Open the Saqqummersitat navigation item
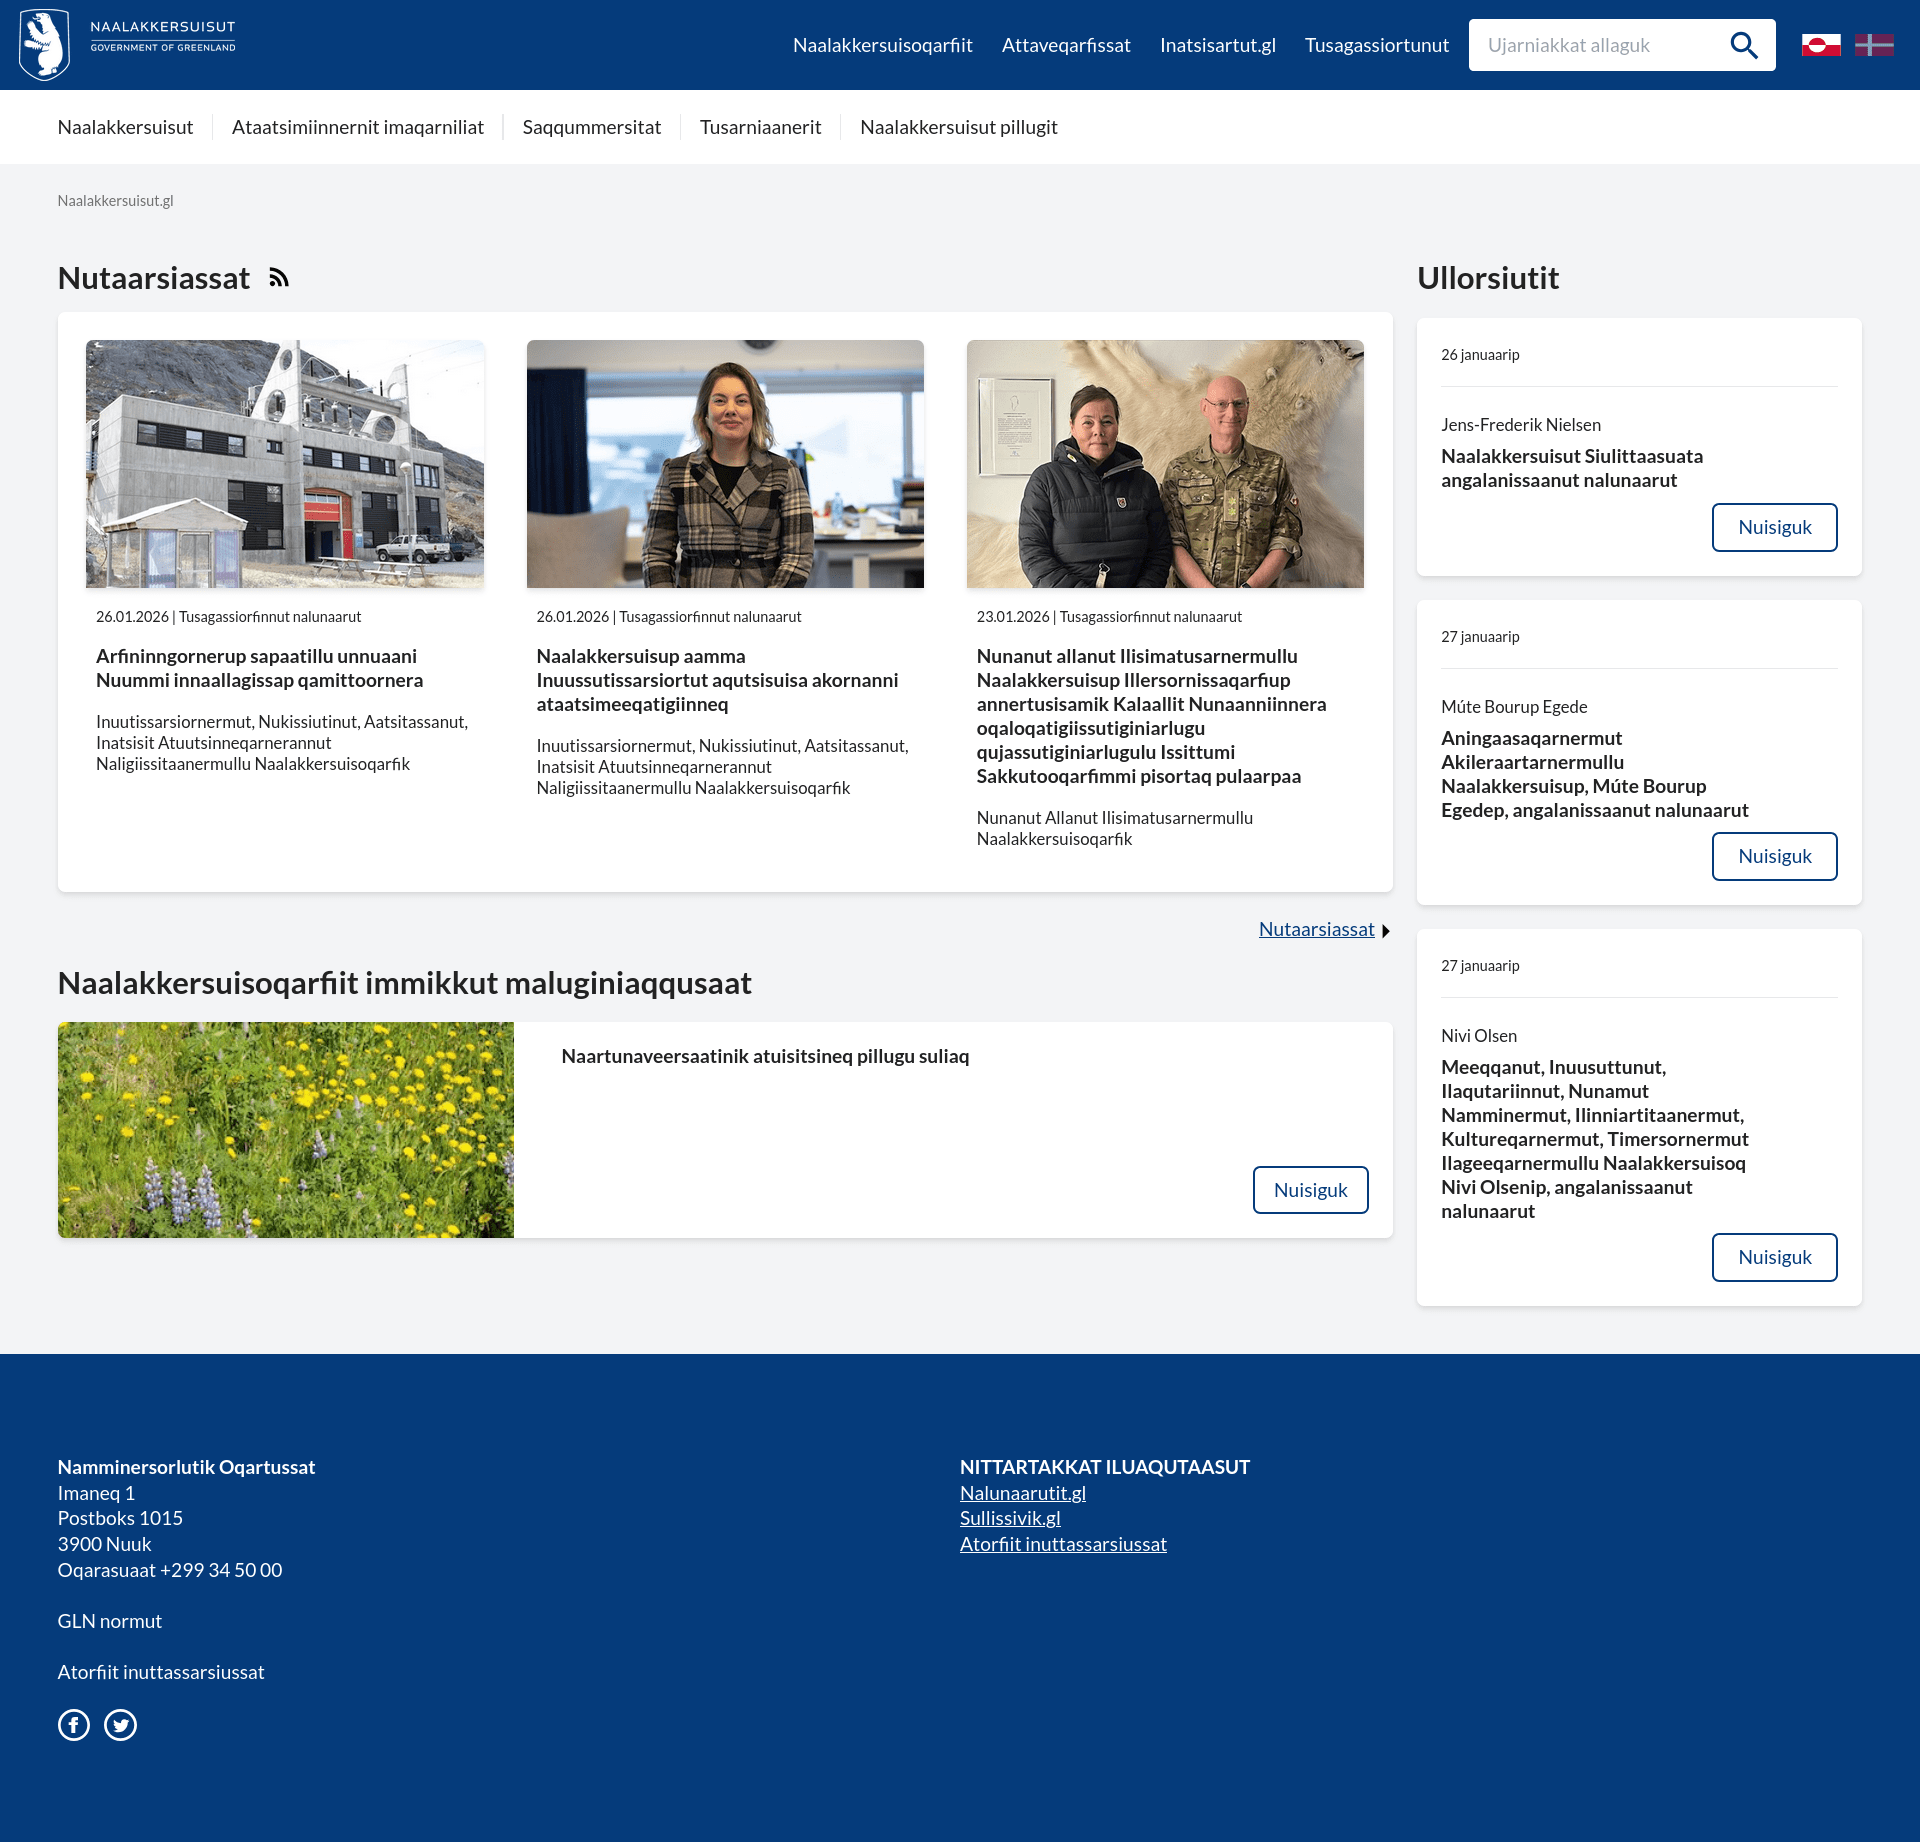1920x1842 pixels. click(x=591, y=127)
